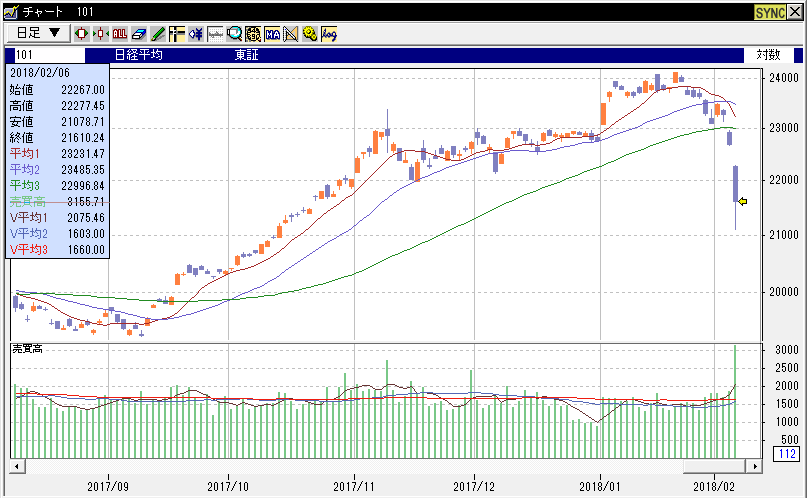Toggle the crosshair cursor icon

click(x=176, y=33)
